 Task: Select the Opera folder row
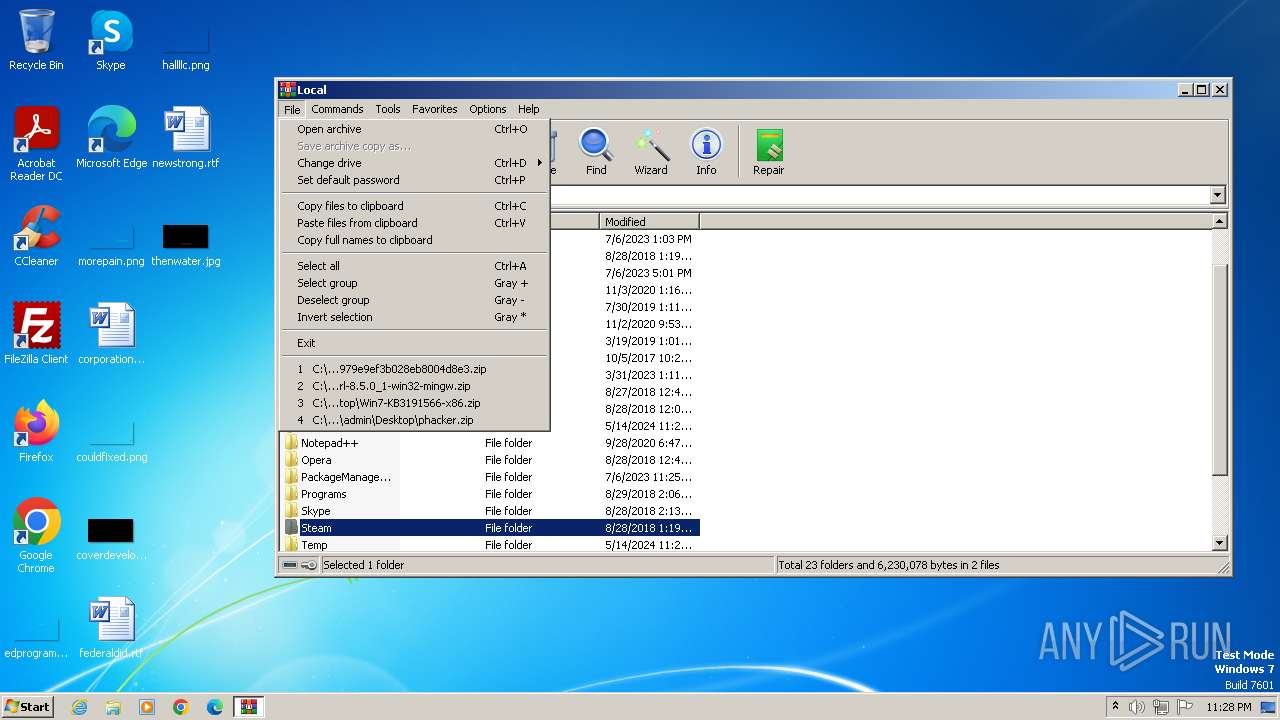point(490,460)
